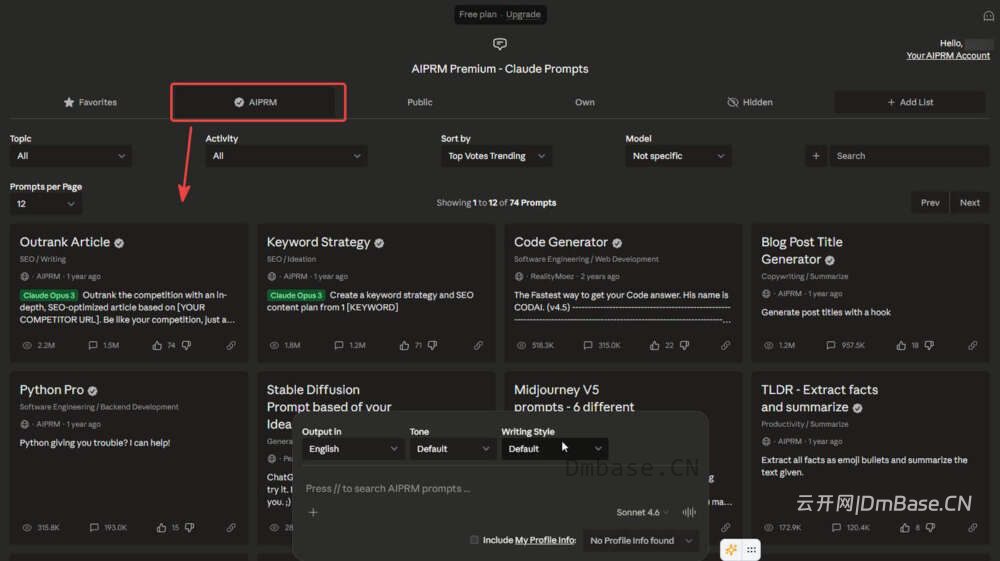Switch to the Public tab

point(420,102)
